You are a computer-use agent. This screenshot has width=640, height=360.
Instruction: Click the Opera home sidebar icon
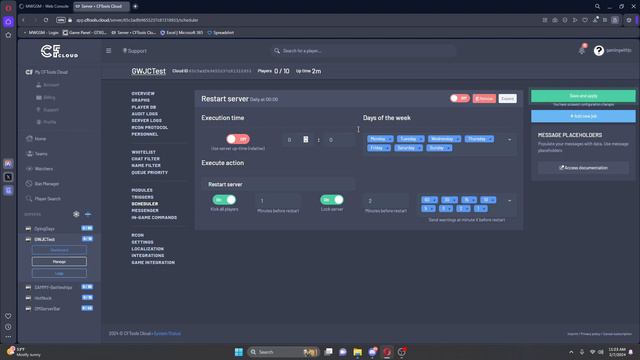(8, 22)
